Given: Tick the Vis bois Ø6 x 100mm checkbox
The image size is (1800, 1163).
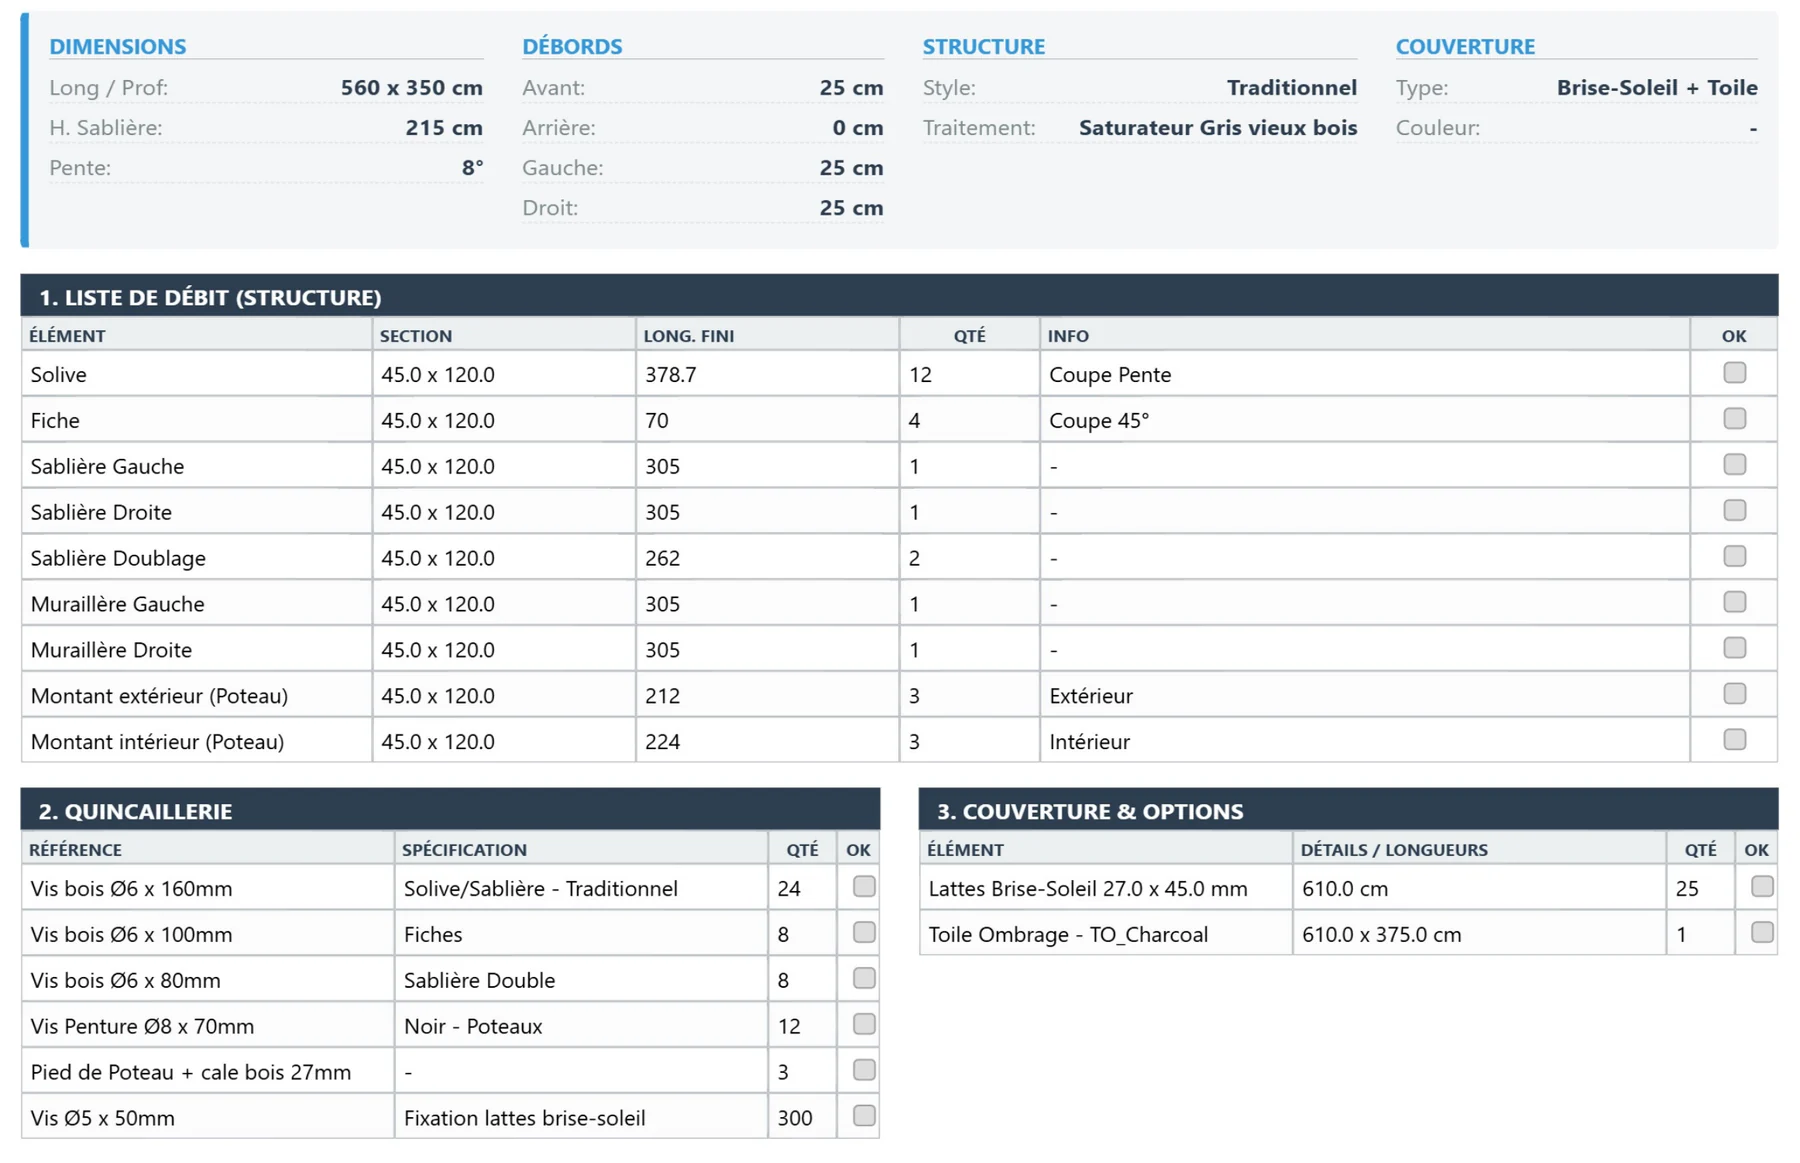Looking at the screenshot, I should click(x=864, y=933).
